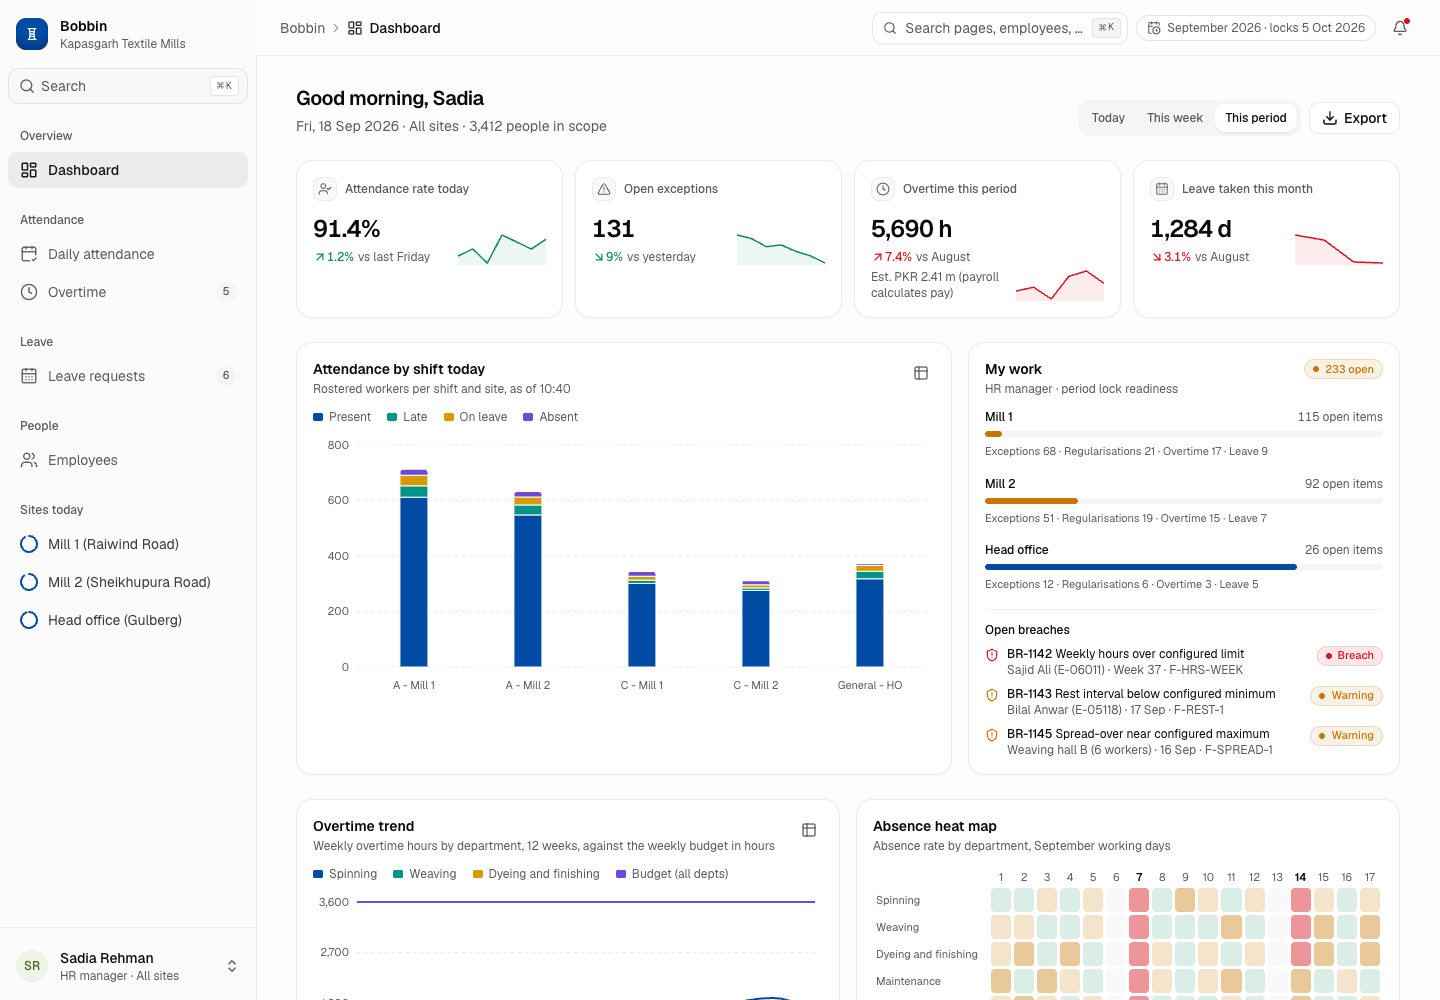Toggle the Absent series in legend

(551, 417)
